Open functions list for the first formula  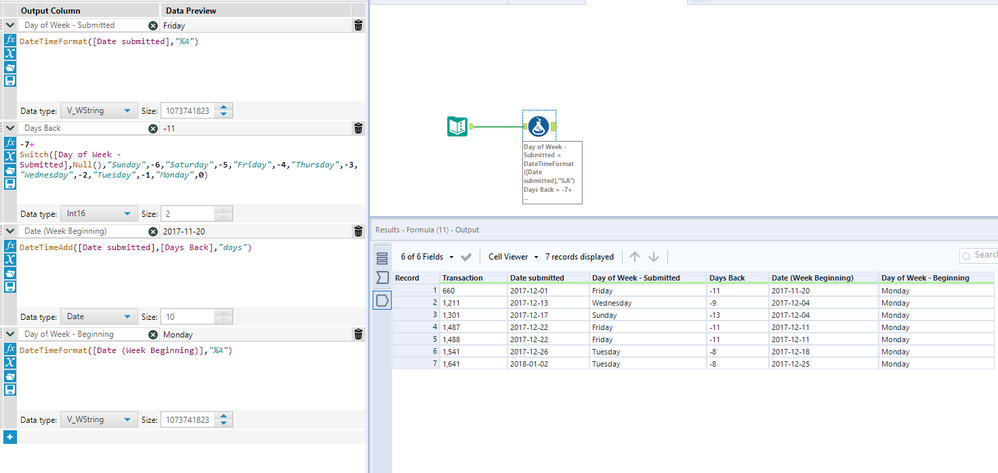click(10, 40)
